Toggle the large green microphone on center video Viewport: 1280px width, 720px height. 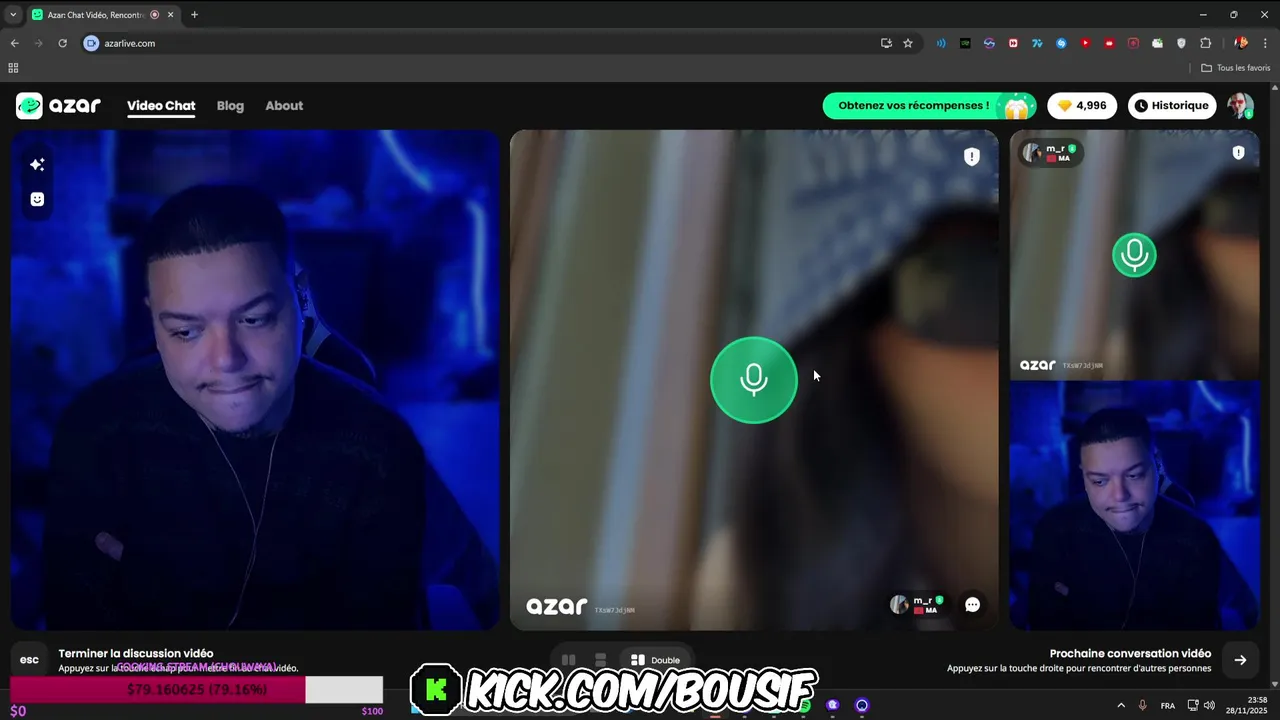tap(753, 380)
